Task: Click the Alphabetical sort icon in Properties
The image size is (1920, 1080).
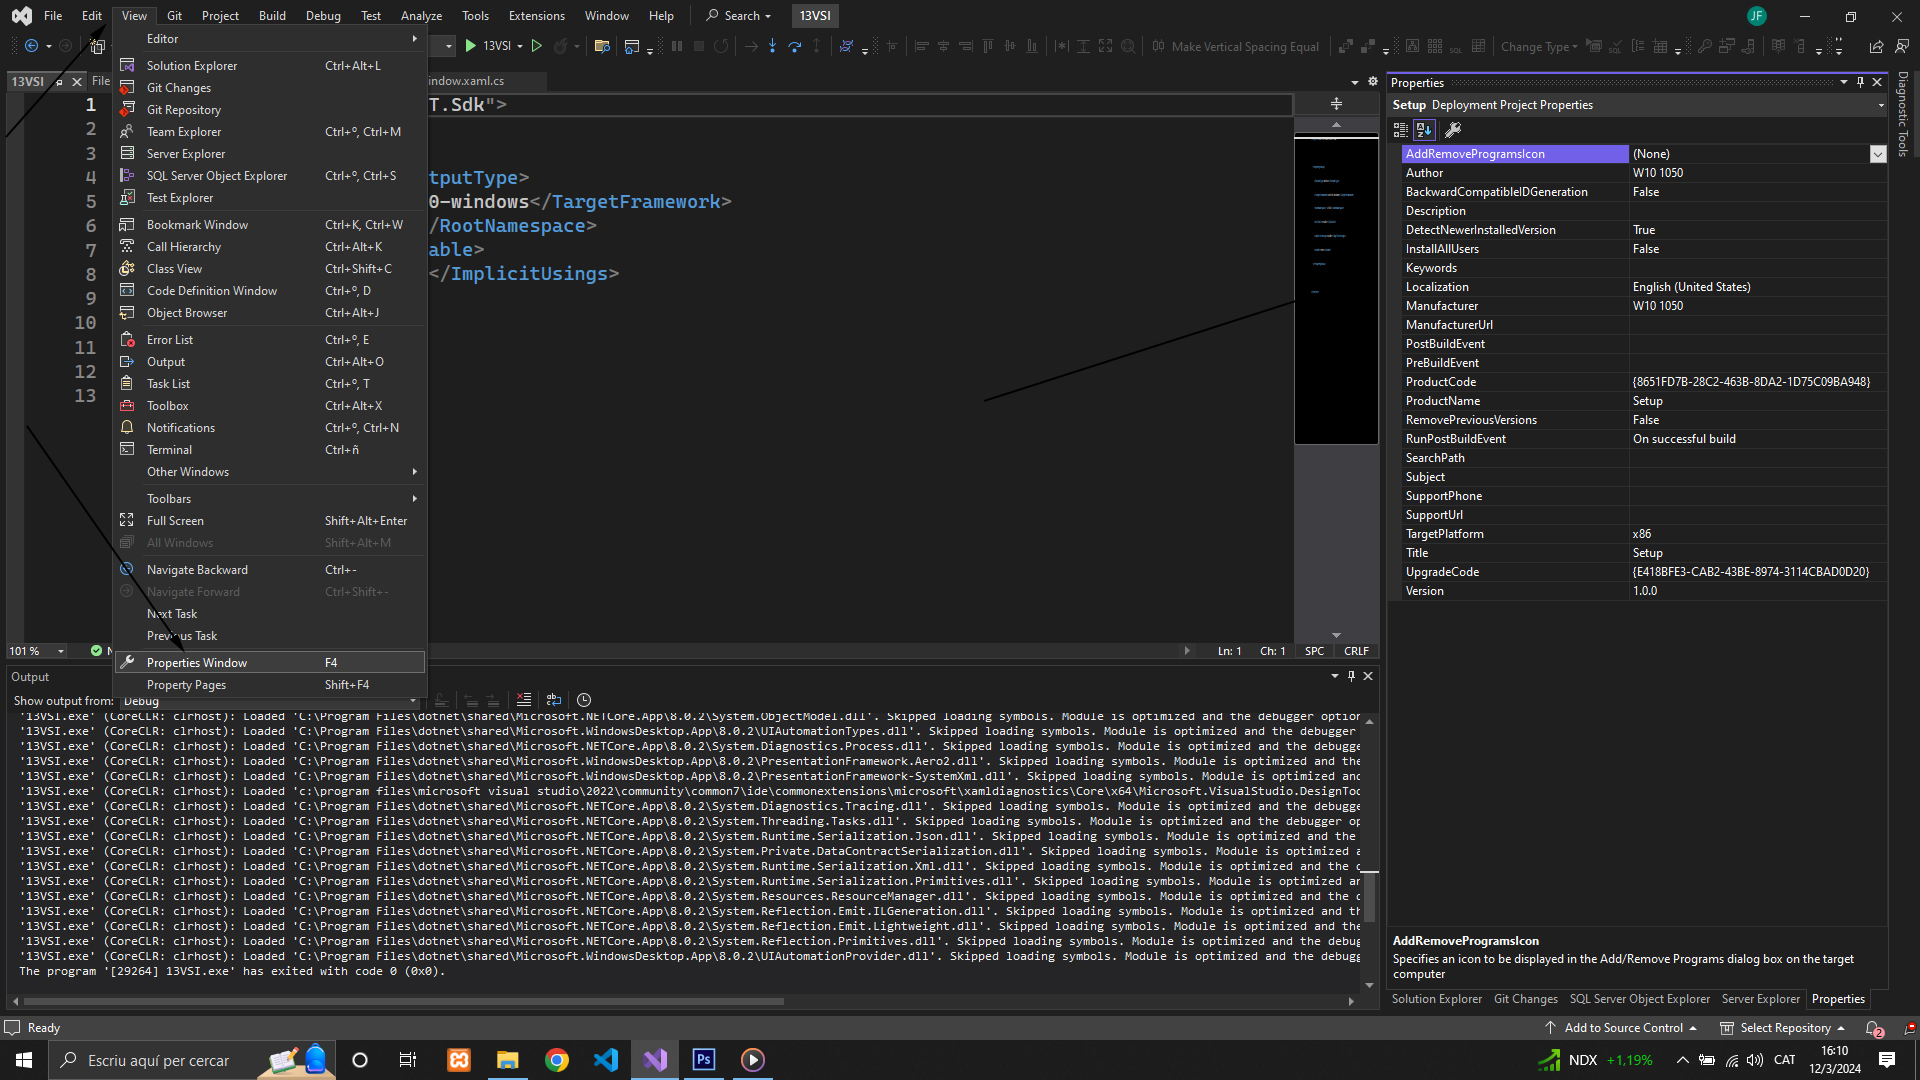Action: 1424,130
